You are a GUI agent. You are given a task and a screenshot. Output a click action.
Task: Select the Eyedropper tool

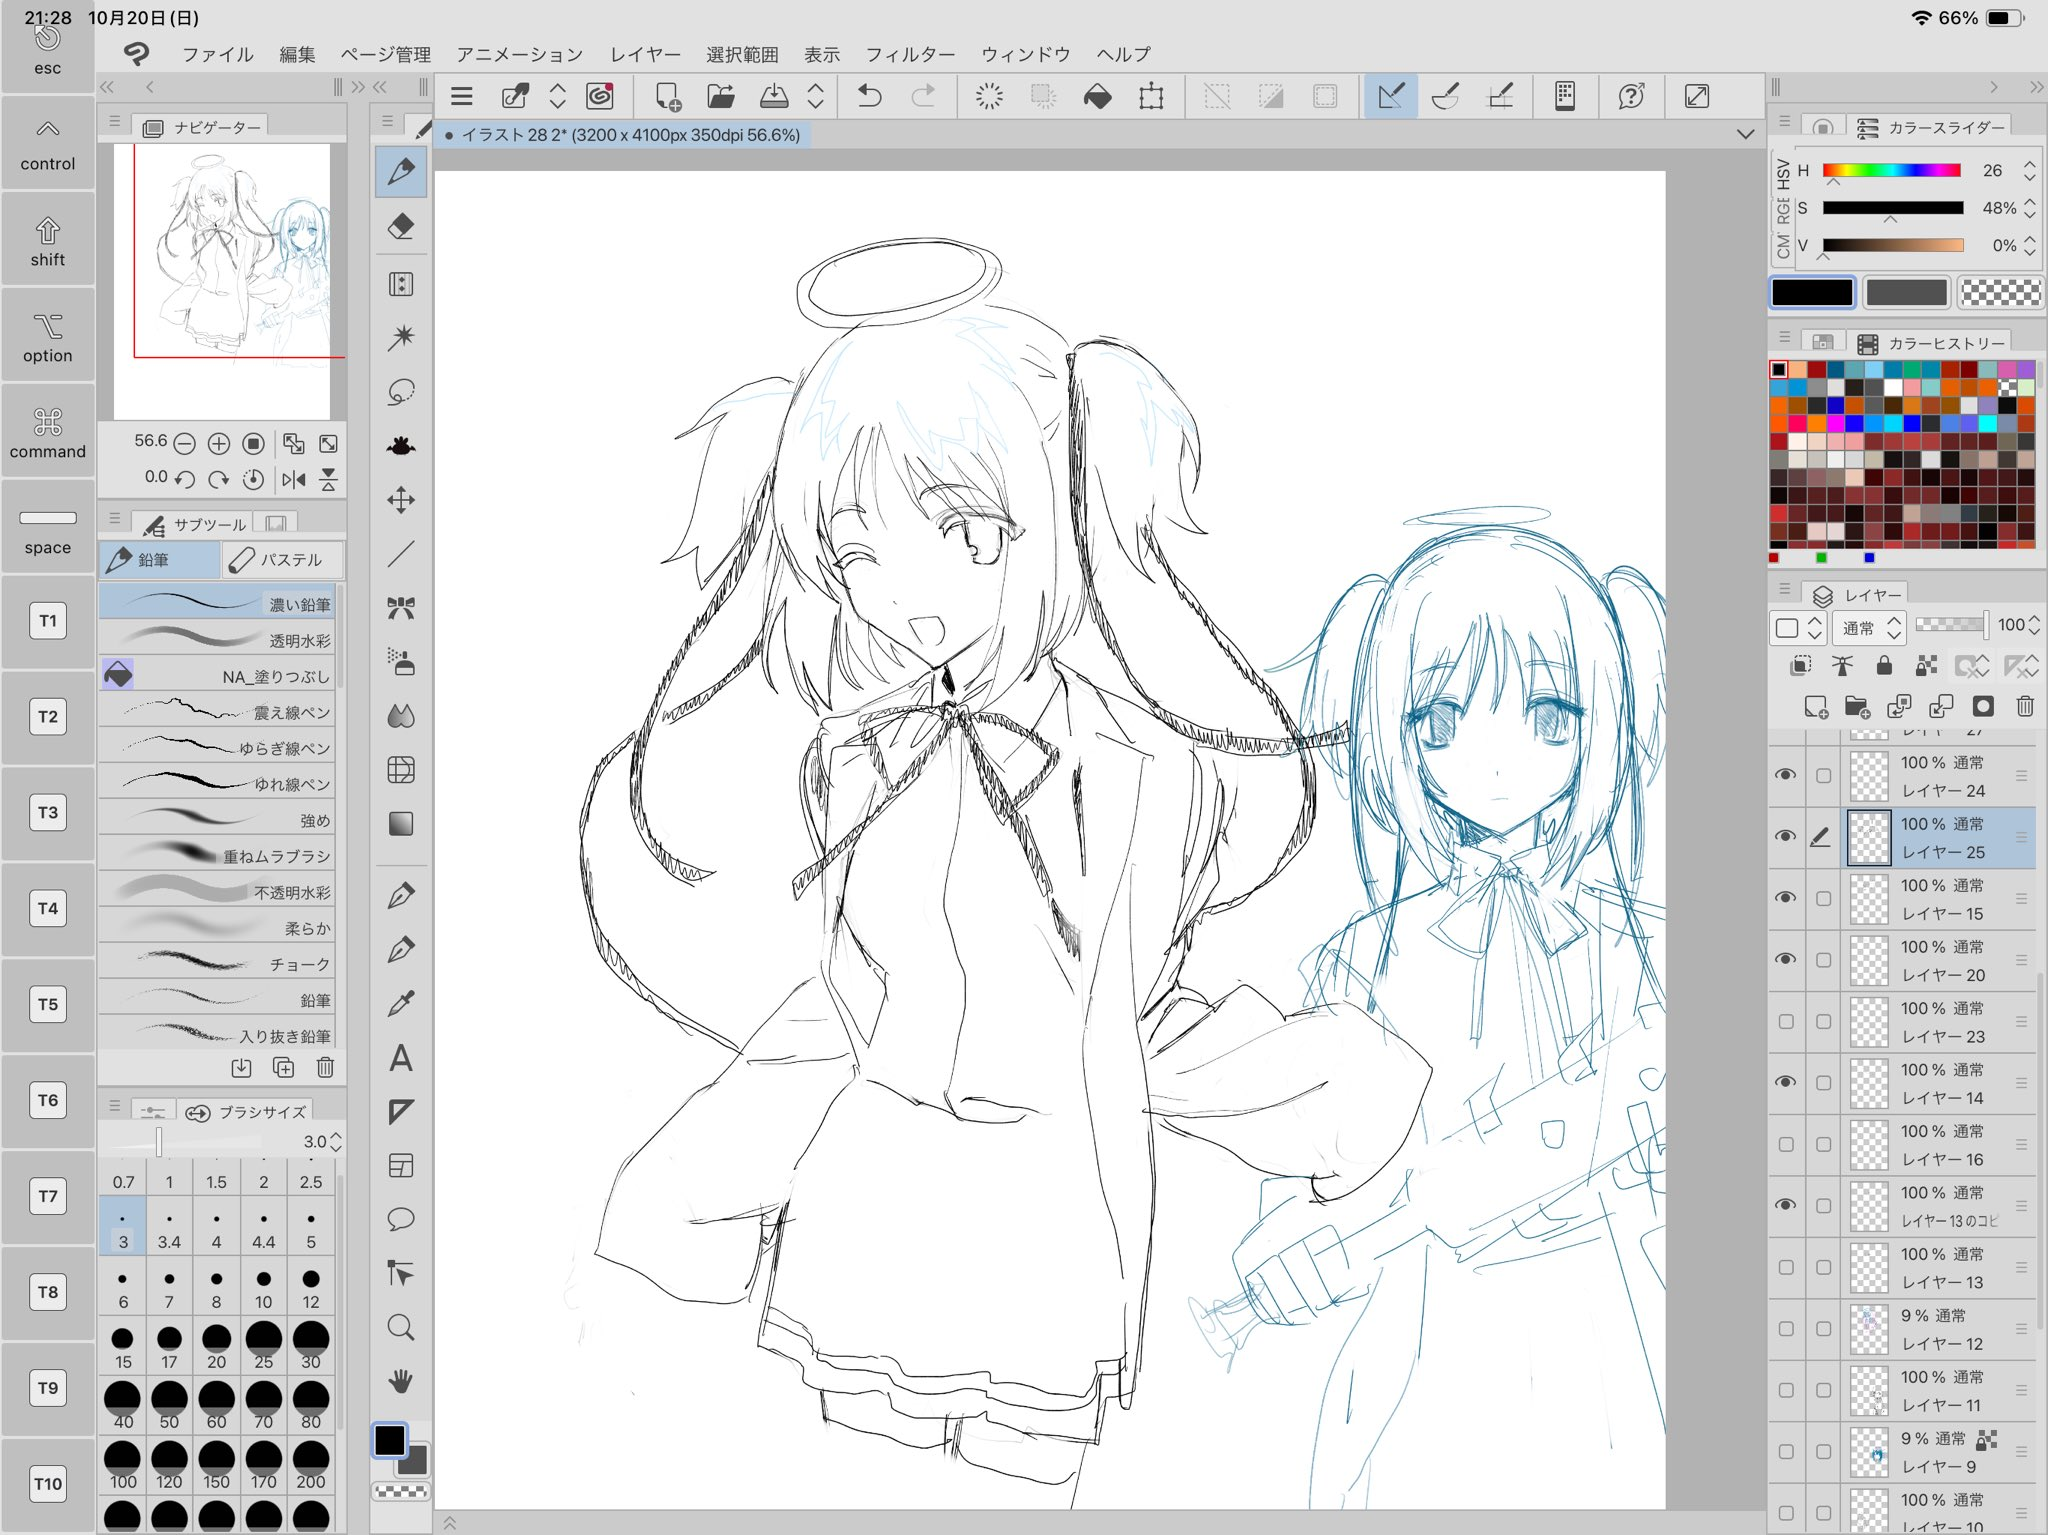pos(401,1003)
